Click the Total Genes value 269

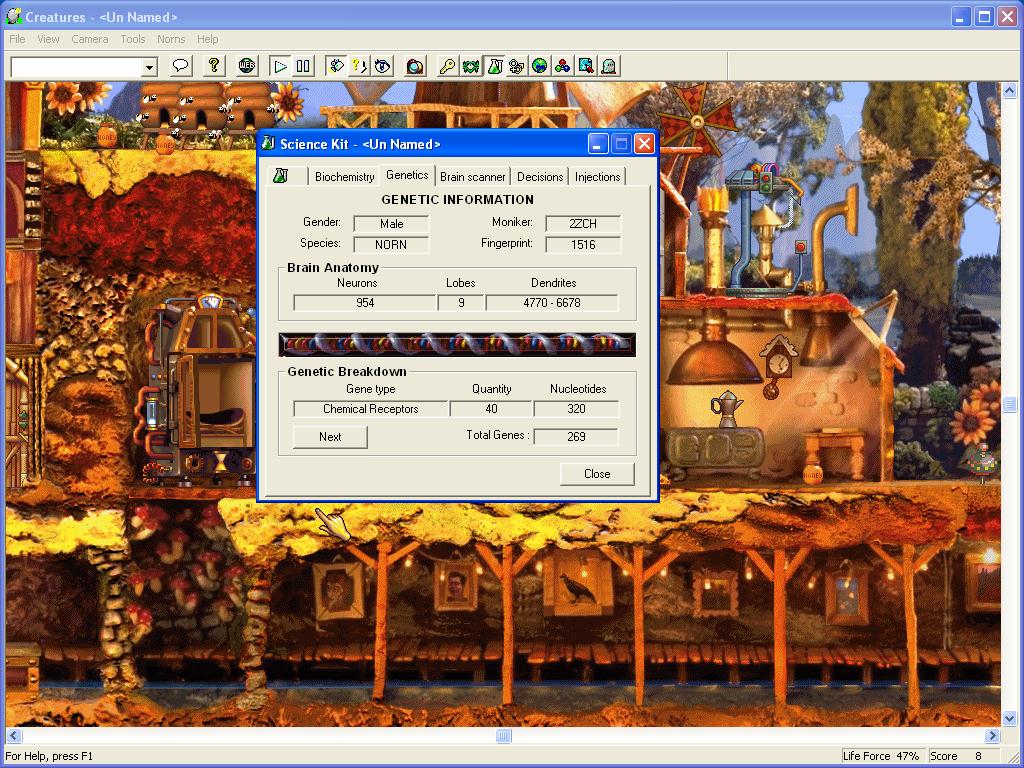click(576, 437)
